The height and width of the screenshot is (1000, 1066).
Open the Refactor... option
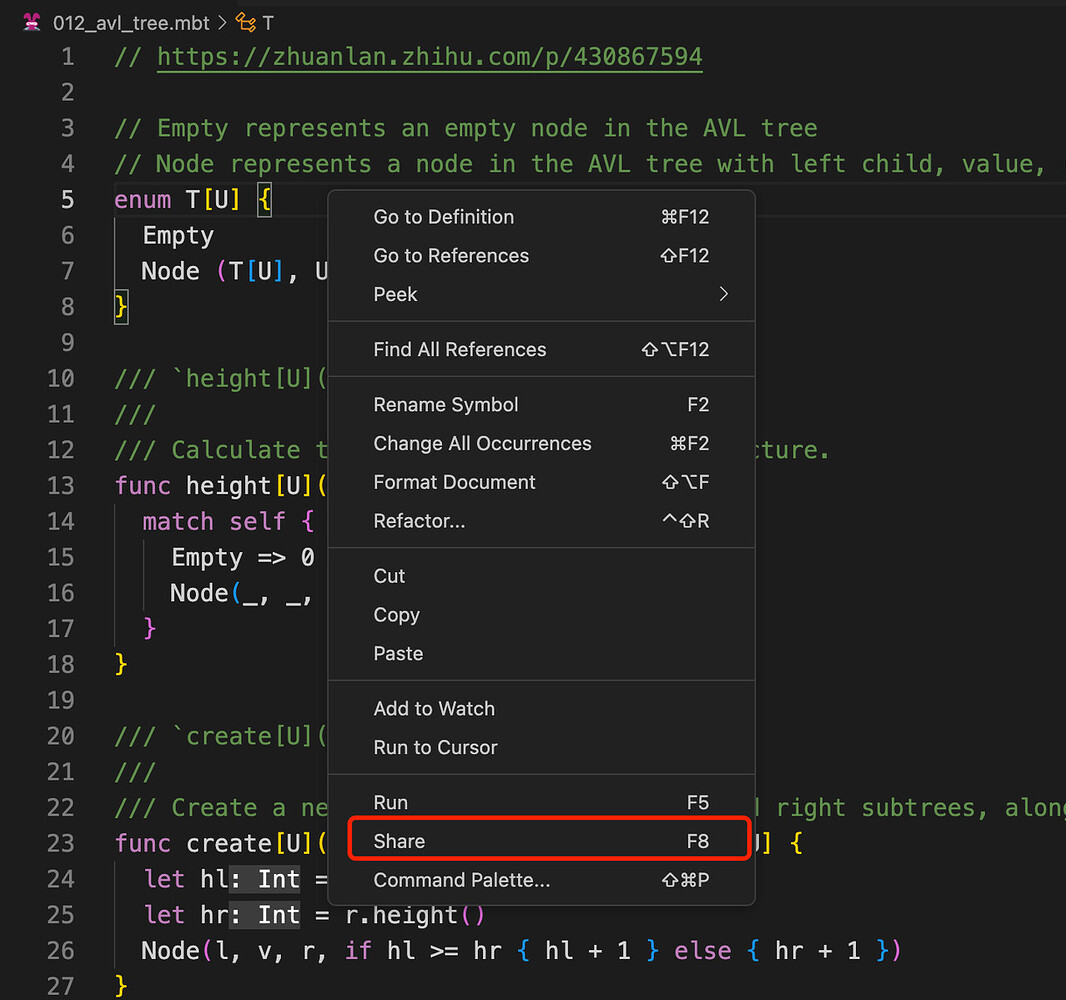419,521
